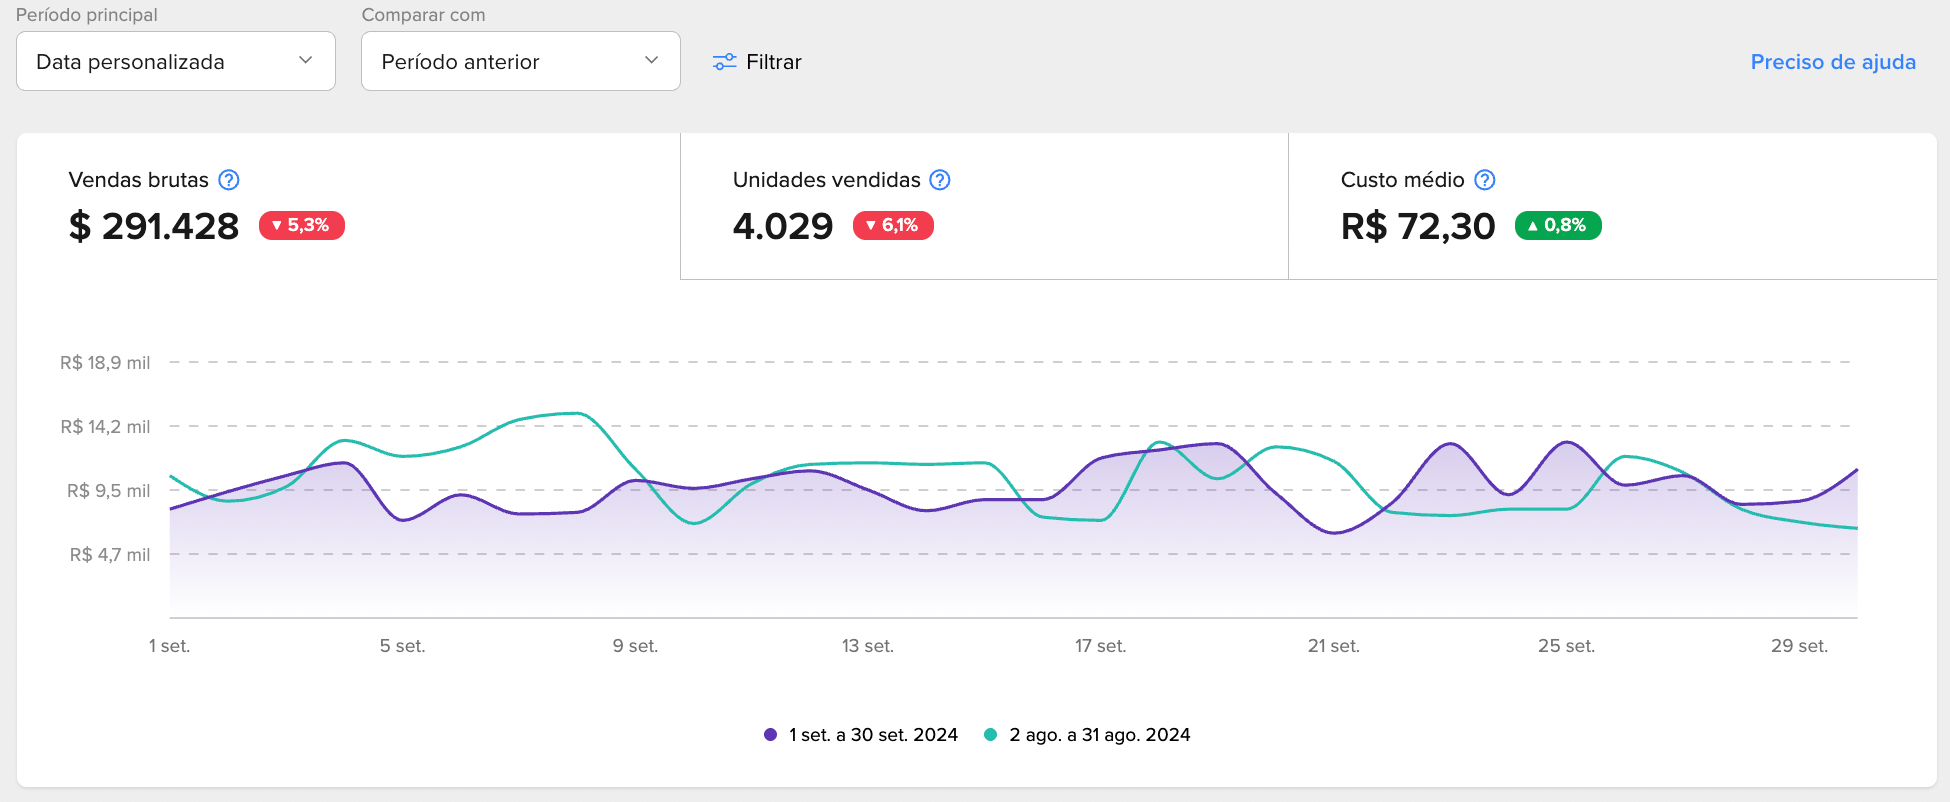Click the filter sliders icon
The image size is (1950, 802).
pyautogui.click(x=724, y=62)
